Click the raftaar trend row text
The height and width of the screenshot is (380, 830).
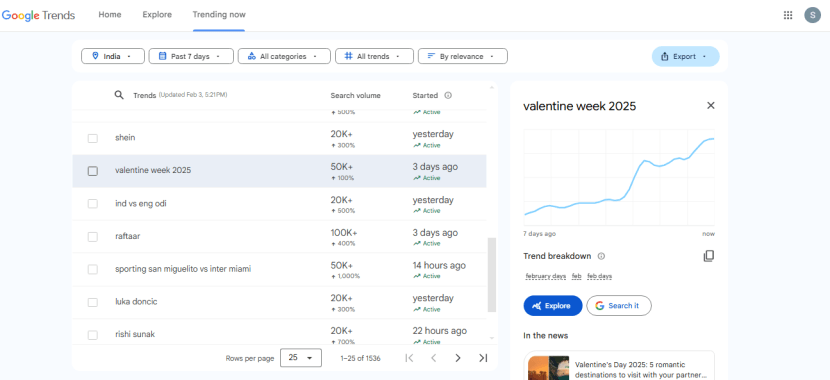pos(127,237)
